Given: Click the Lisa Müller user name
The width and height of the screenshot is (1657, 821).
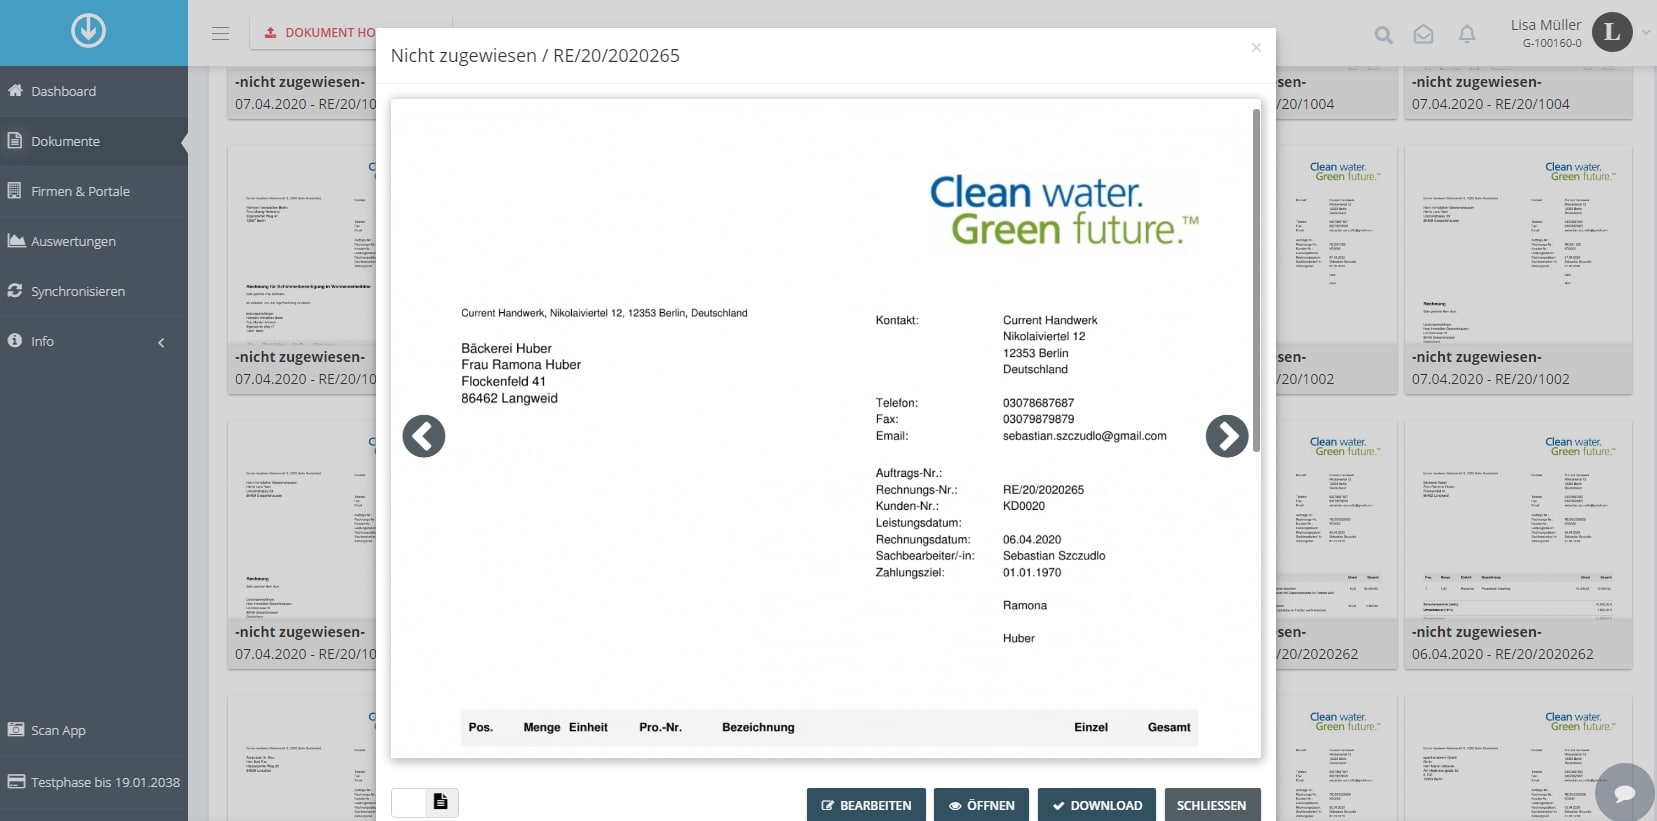Looking at the screenshot, I should click(x=1546, y=25).
